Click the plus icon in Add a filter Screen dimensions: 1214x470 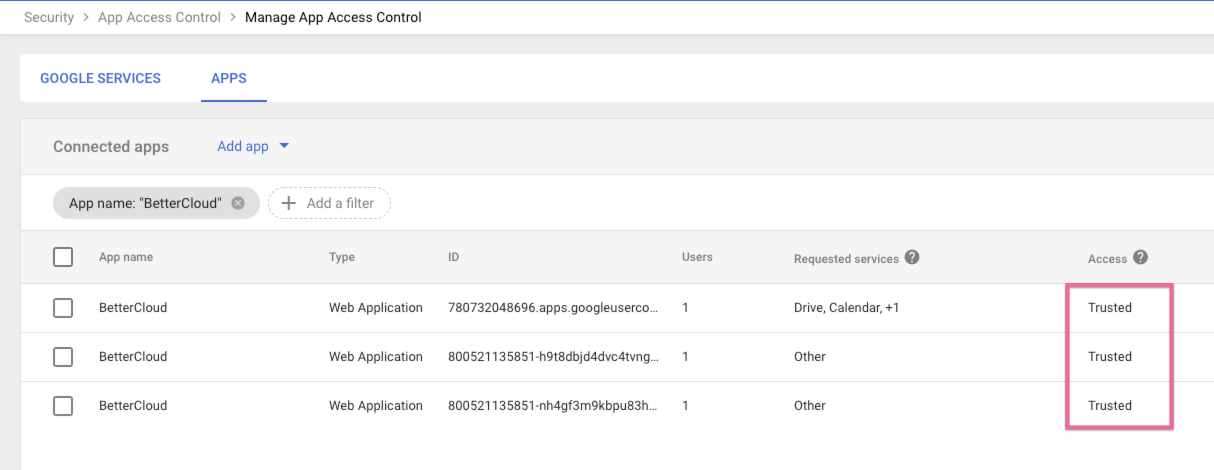[x=289, y=203]
